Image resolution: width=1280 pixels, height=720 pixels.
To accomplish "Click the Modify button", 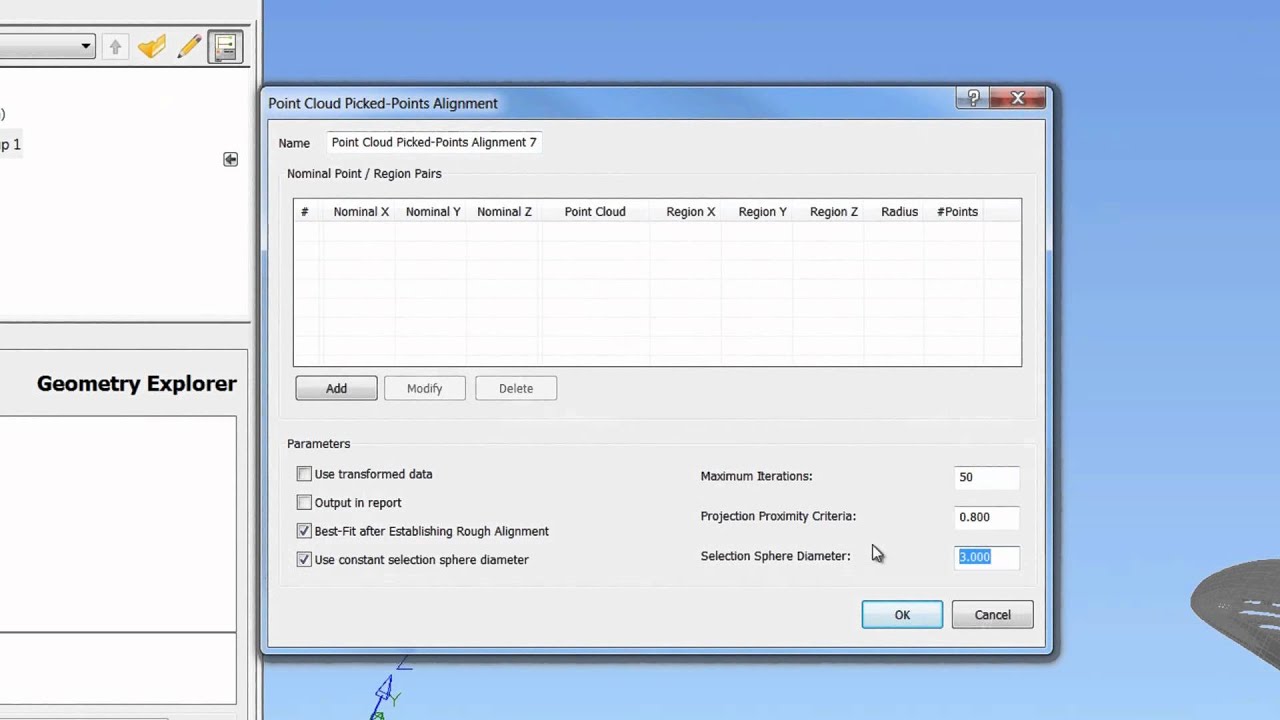I will 424,388.
